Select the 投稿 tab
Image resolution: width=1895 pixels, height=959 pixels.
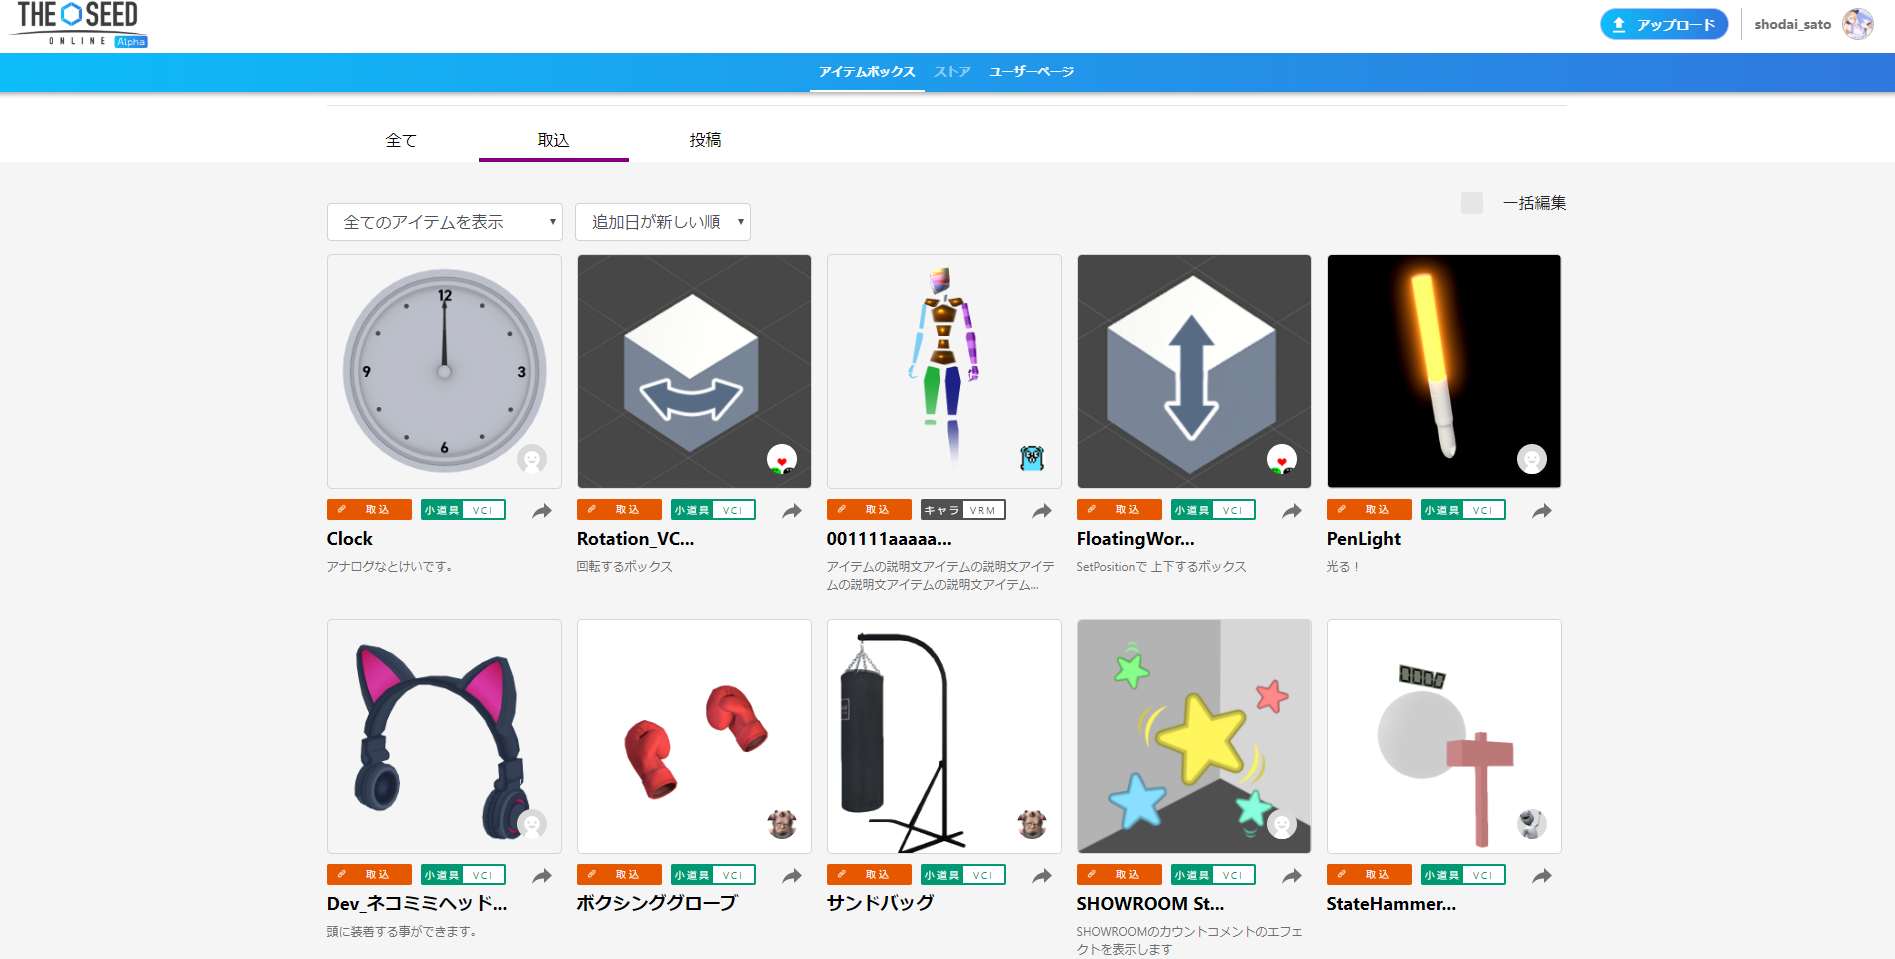(x=705, y=140)
